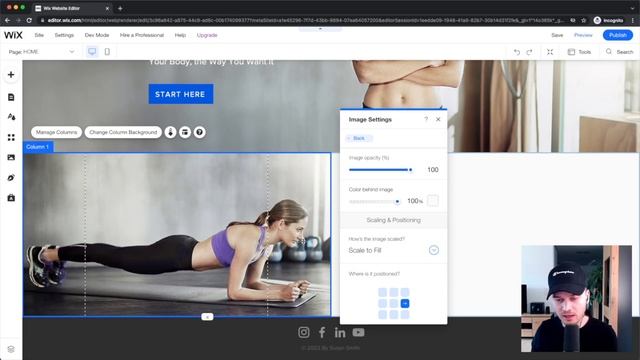Image resolution: width=640 pixels, height=360 pixels.
Task: Click Change Column Background
Action: [x=123, y=132]
